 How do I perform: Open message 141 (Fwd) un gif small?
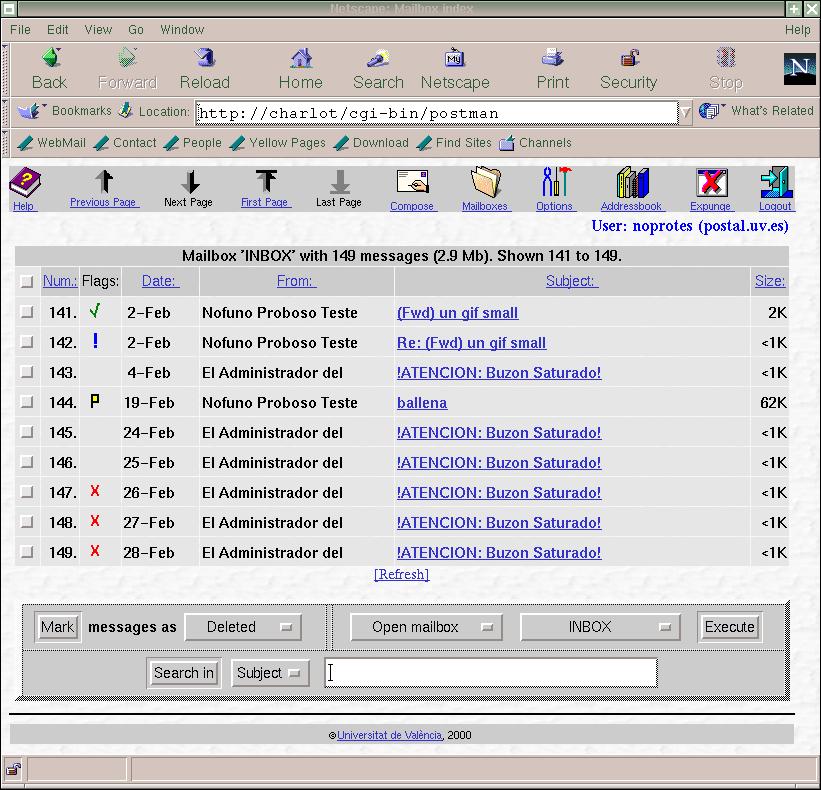(457, 313)
